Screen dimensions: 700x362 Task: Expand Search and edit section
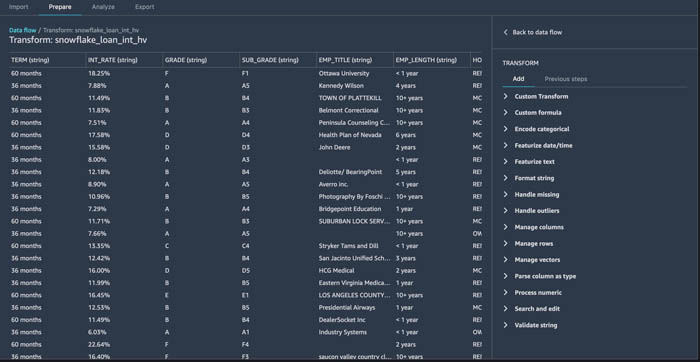coord(532,309)
